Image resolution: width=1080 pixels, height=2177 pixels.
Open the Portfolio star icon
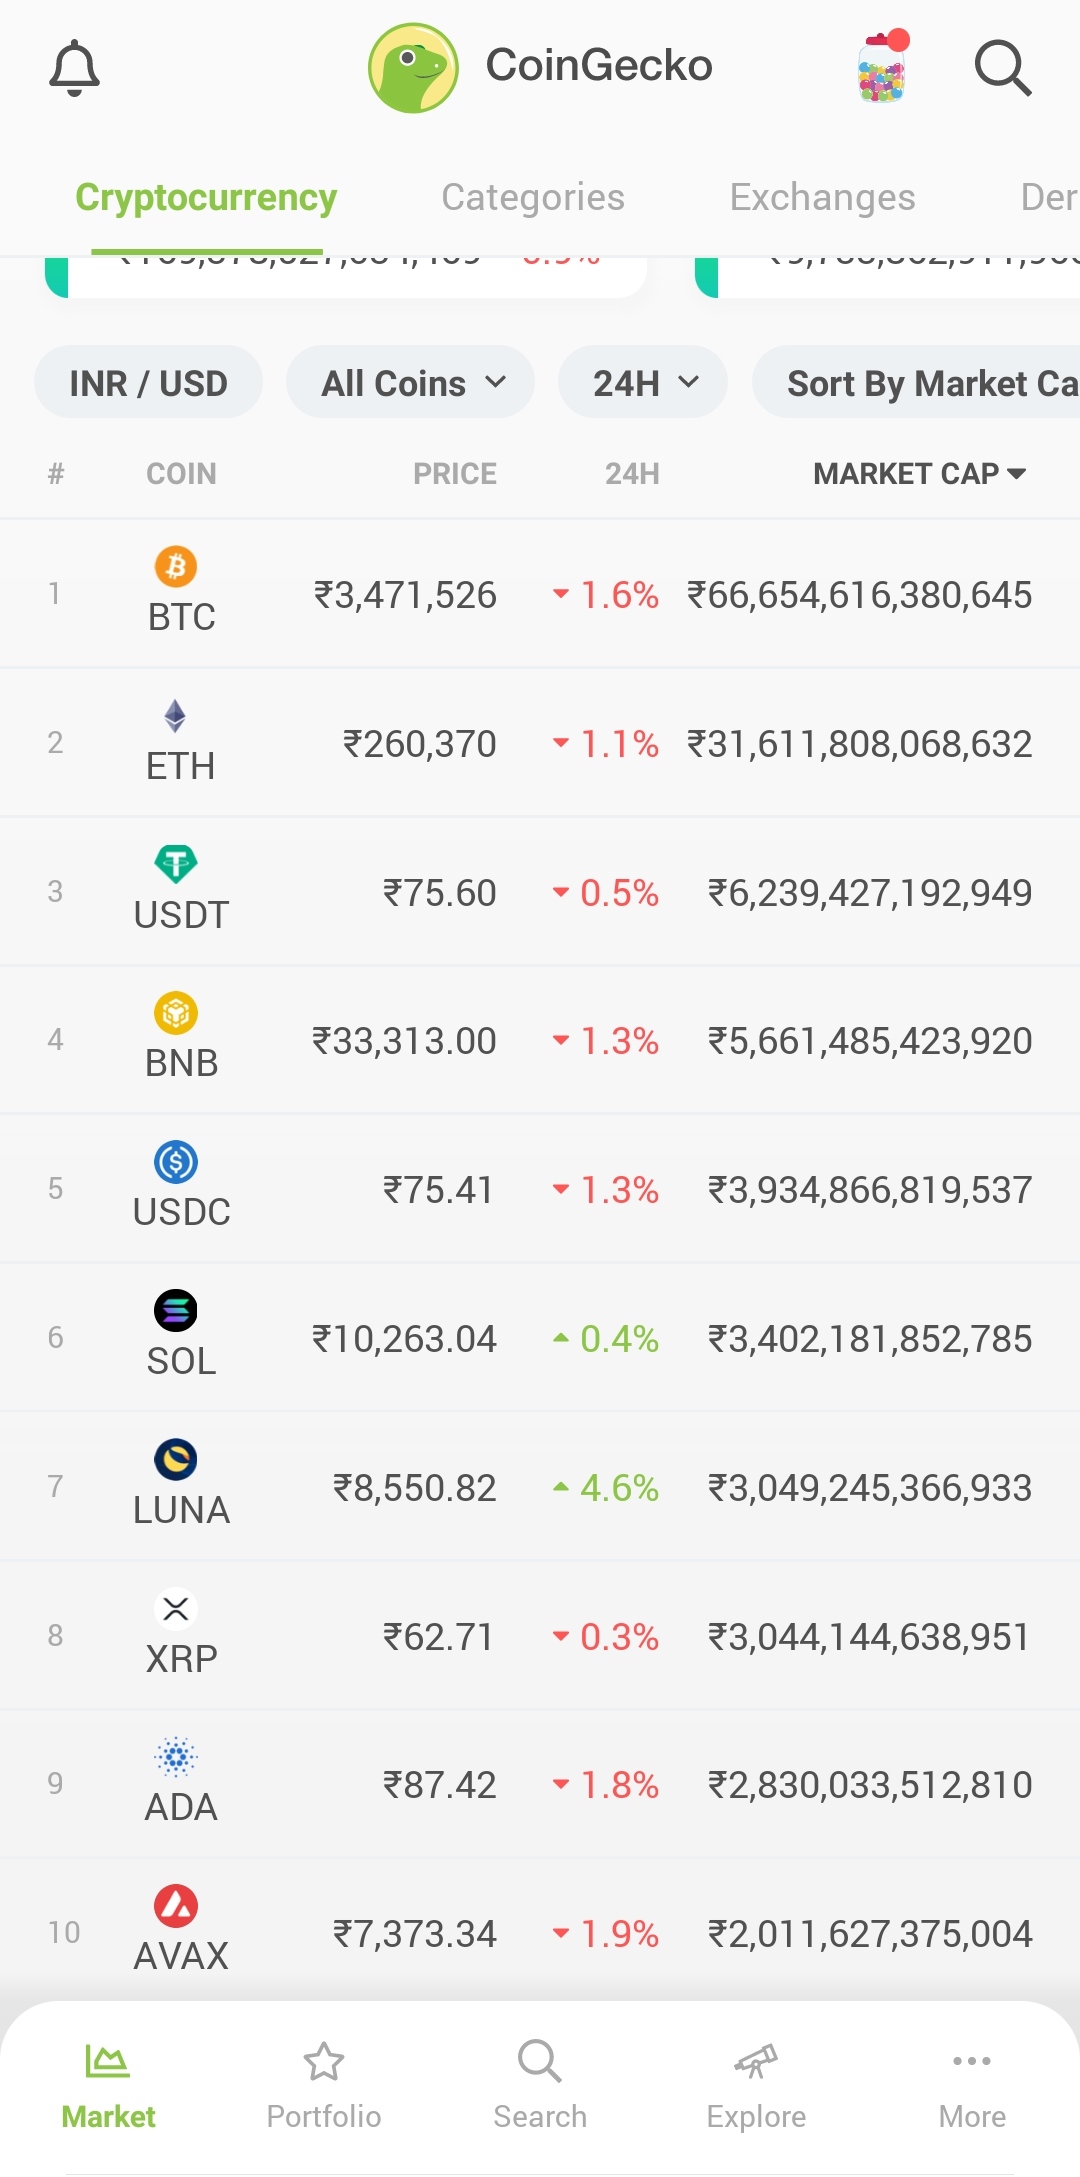pyautogui.click(x=324, y=2061)
